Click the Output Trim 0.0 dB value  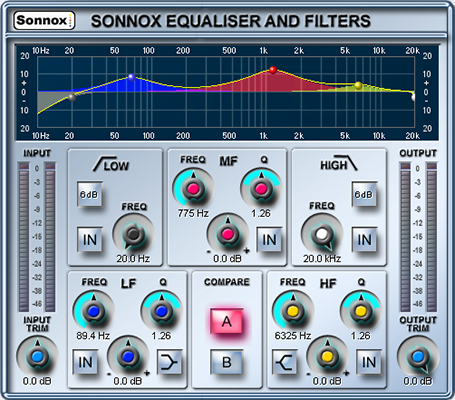coord(418,381)
